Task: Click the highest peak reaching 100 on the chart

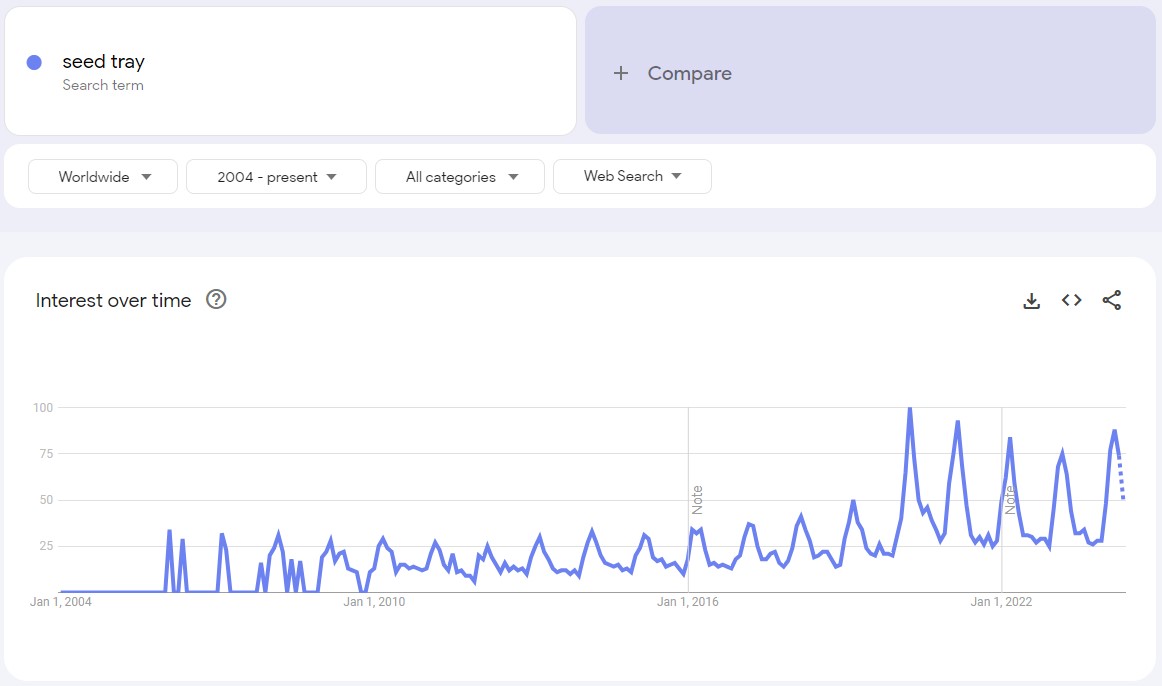Action: pyautogui.click(x=909, y=409)
